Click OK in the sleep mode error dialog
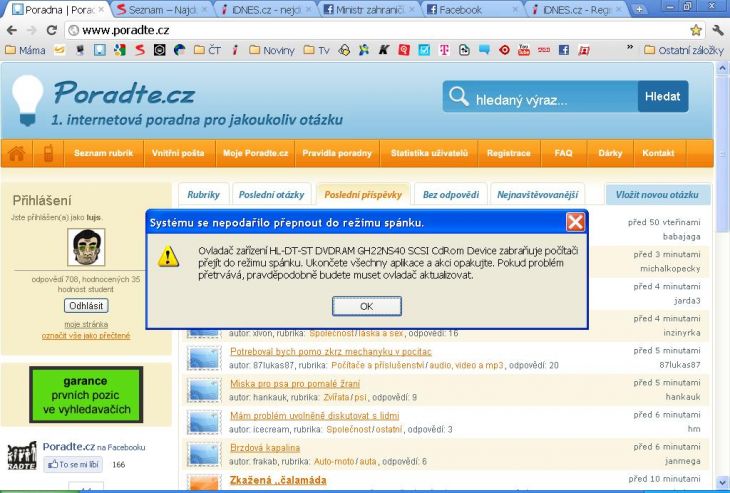 pyautogui.click(x=366, y=306)
